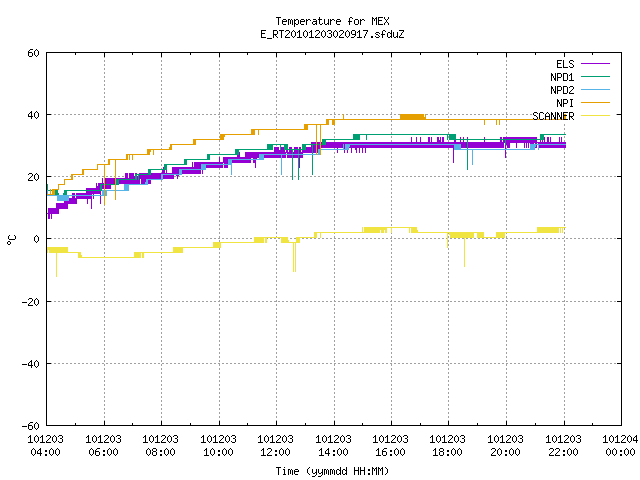The image size is (640, 480).
Task: Click the purple ELS legend line sample
Action: tap(595, 64)
